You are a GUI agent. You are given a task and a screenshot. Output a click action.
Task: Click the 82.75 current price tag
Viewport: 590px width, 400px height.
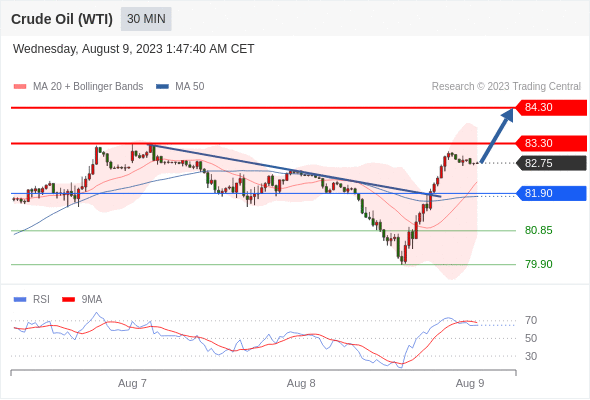(x=551, y=163)
